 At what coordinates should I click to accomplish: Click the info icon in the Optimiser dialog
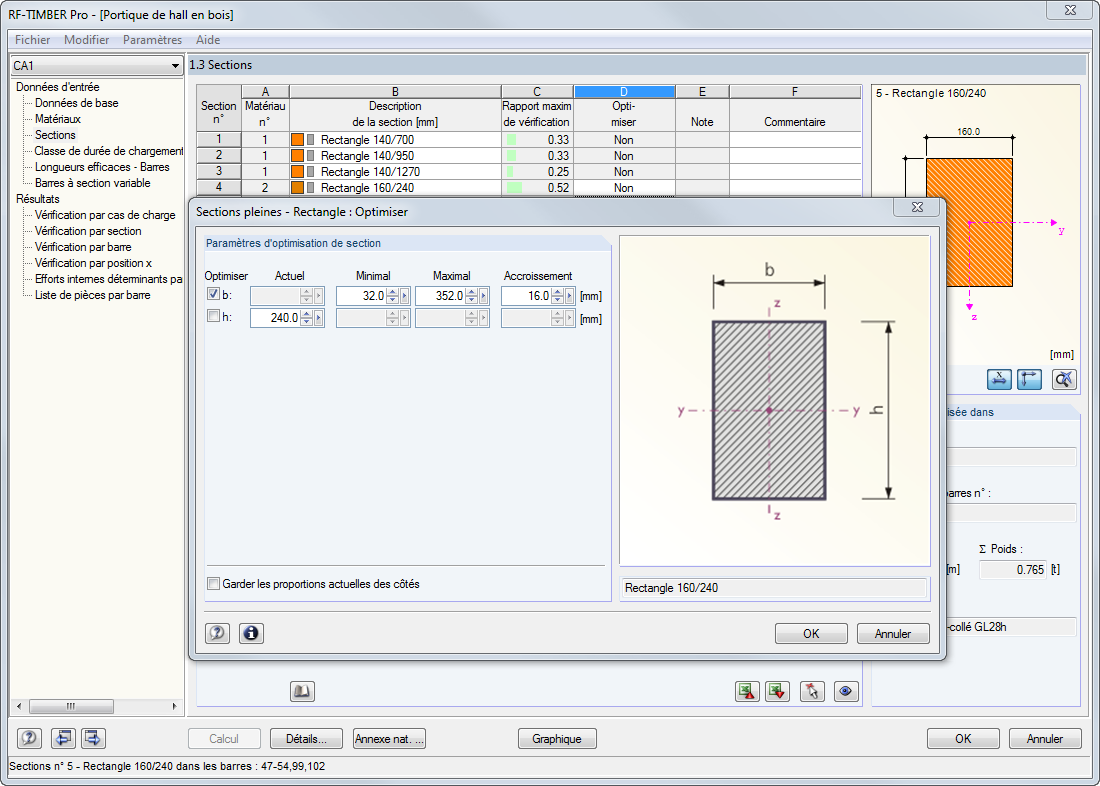pyautogui.click(x=250, y=634)
